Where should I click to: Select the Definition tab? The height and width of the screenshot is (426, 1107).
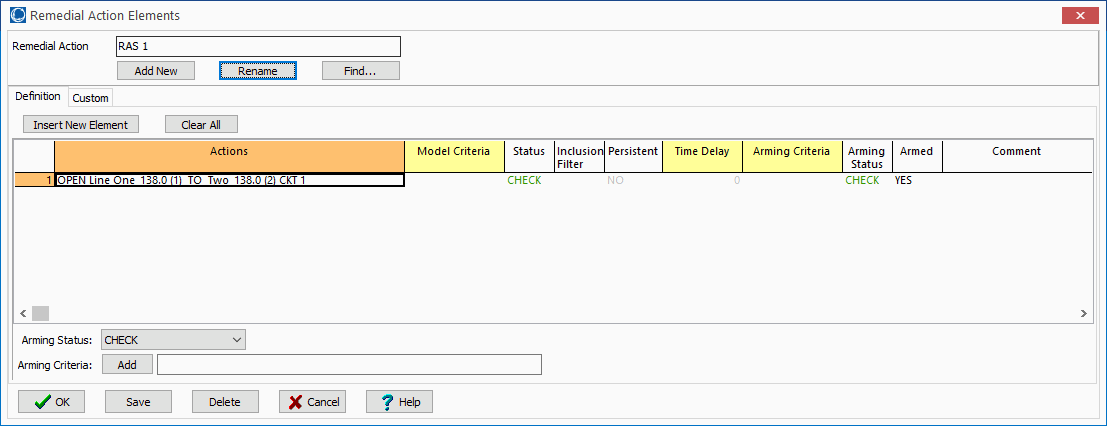tap(38, 97)
